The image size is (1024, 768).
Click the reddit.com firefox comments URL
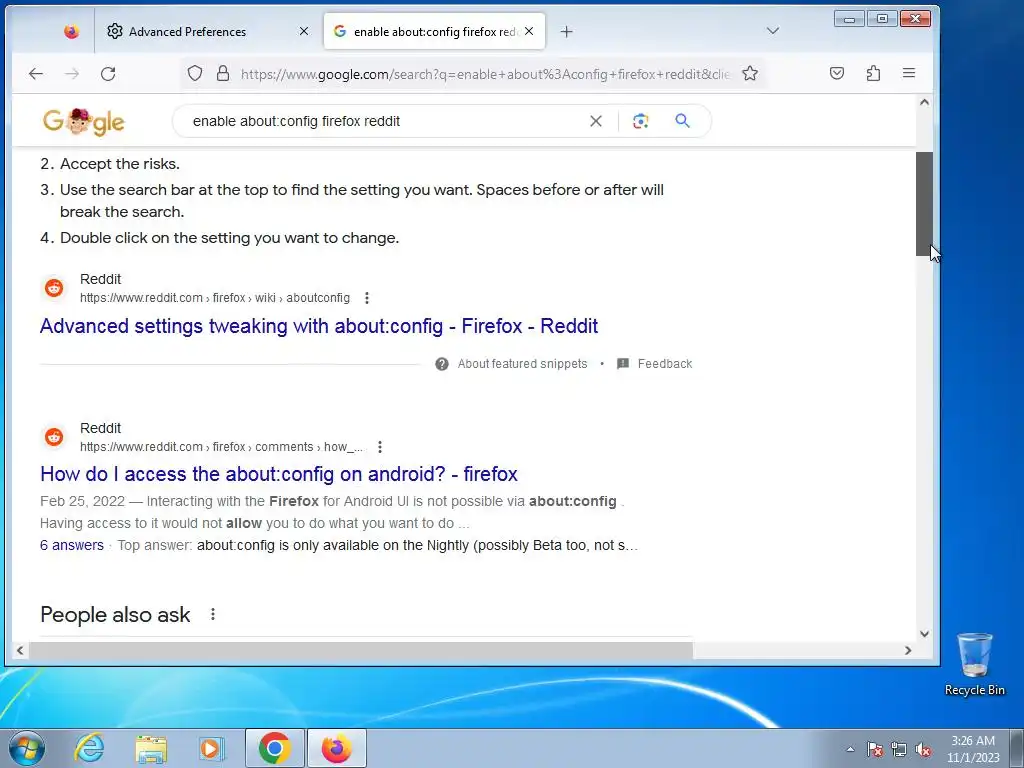click(221, 447)
